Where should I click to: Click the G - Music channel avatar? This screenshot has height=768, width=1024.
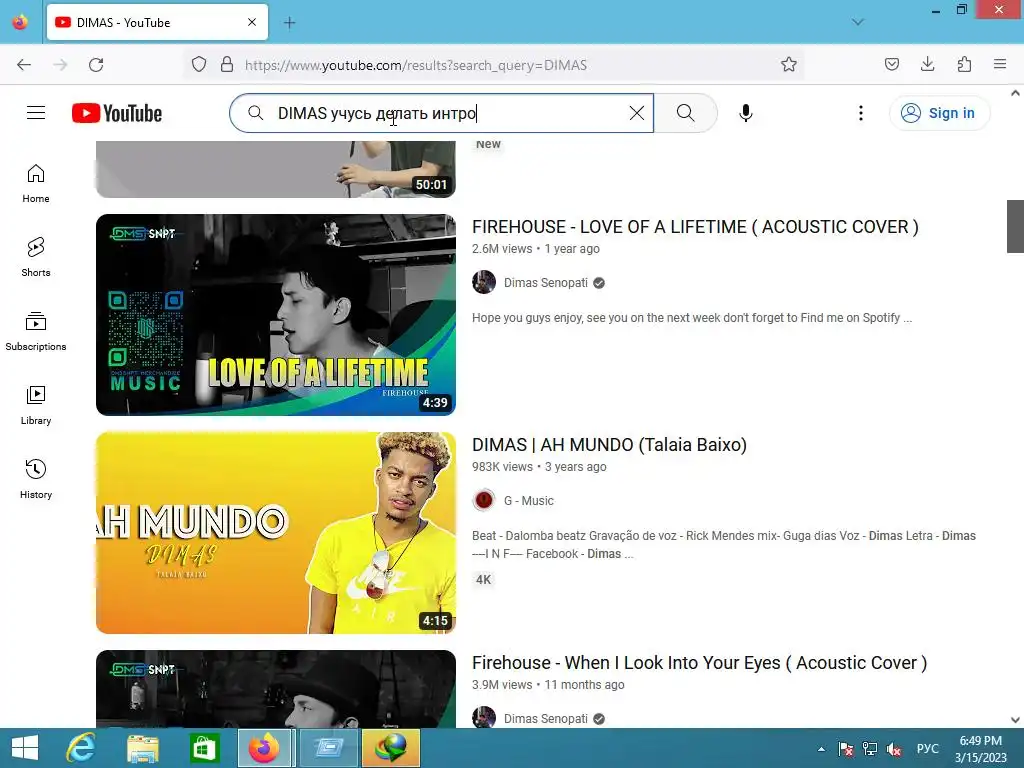484,501
